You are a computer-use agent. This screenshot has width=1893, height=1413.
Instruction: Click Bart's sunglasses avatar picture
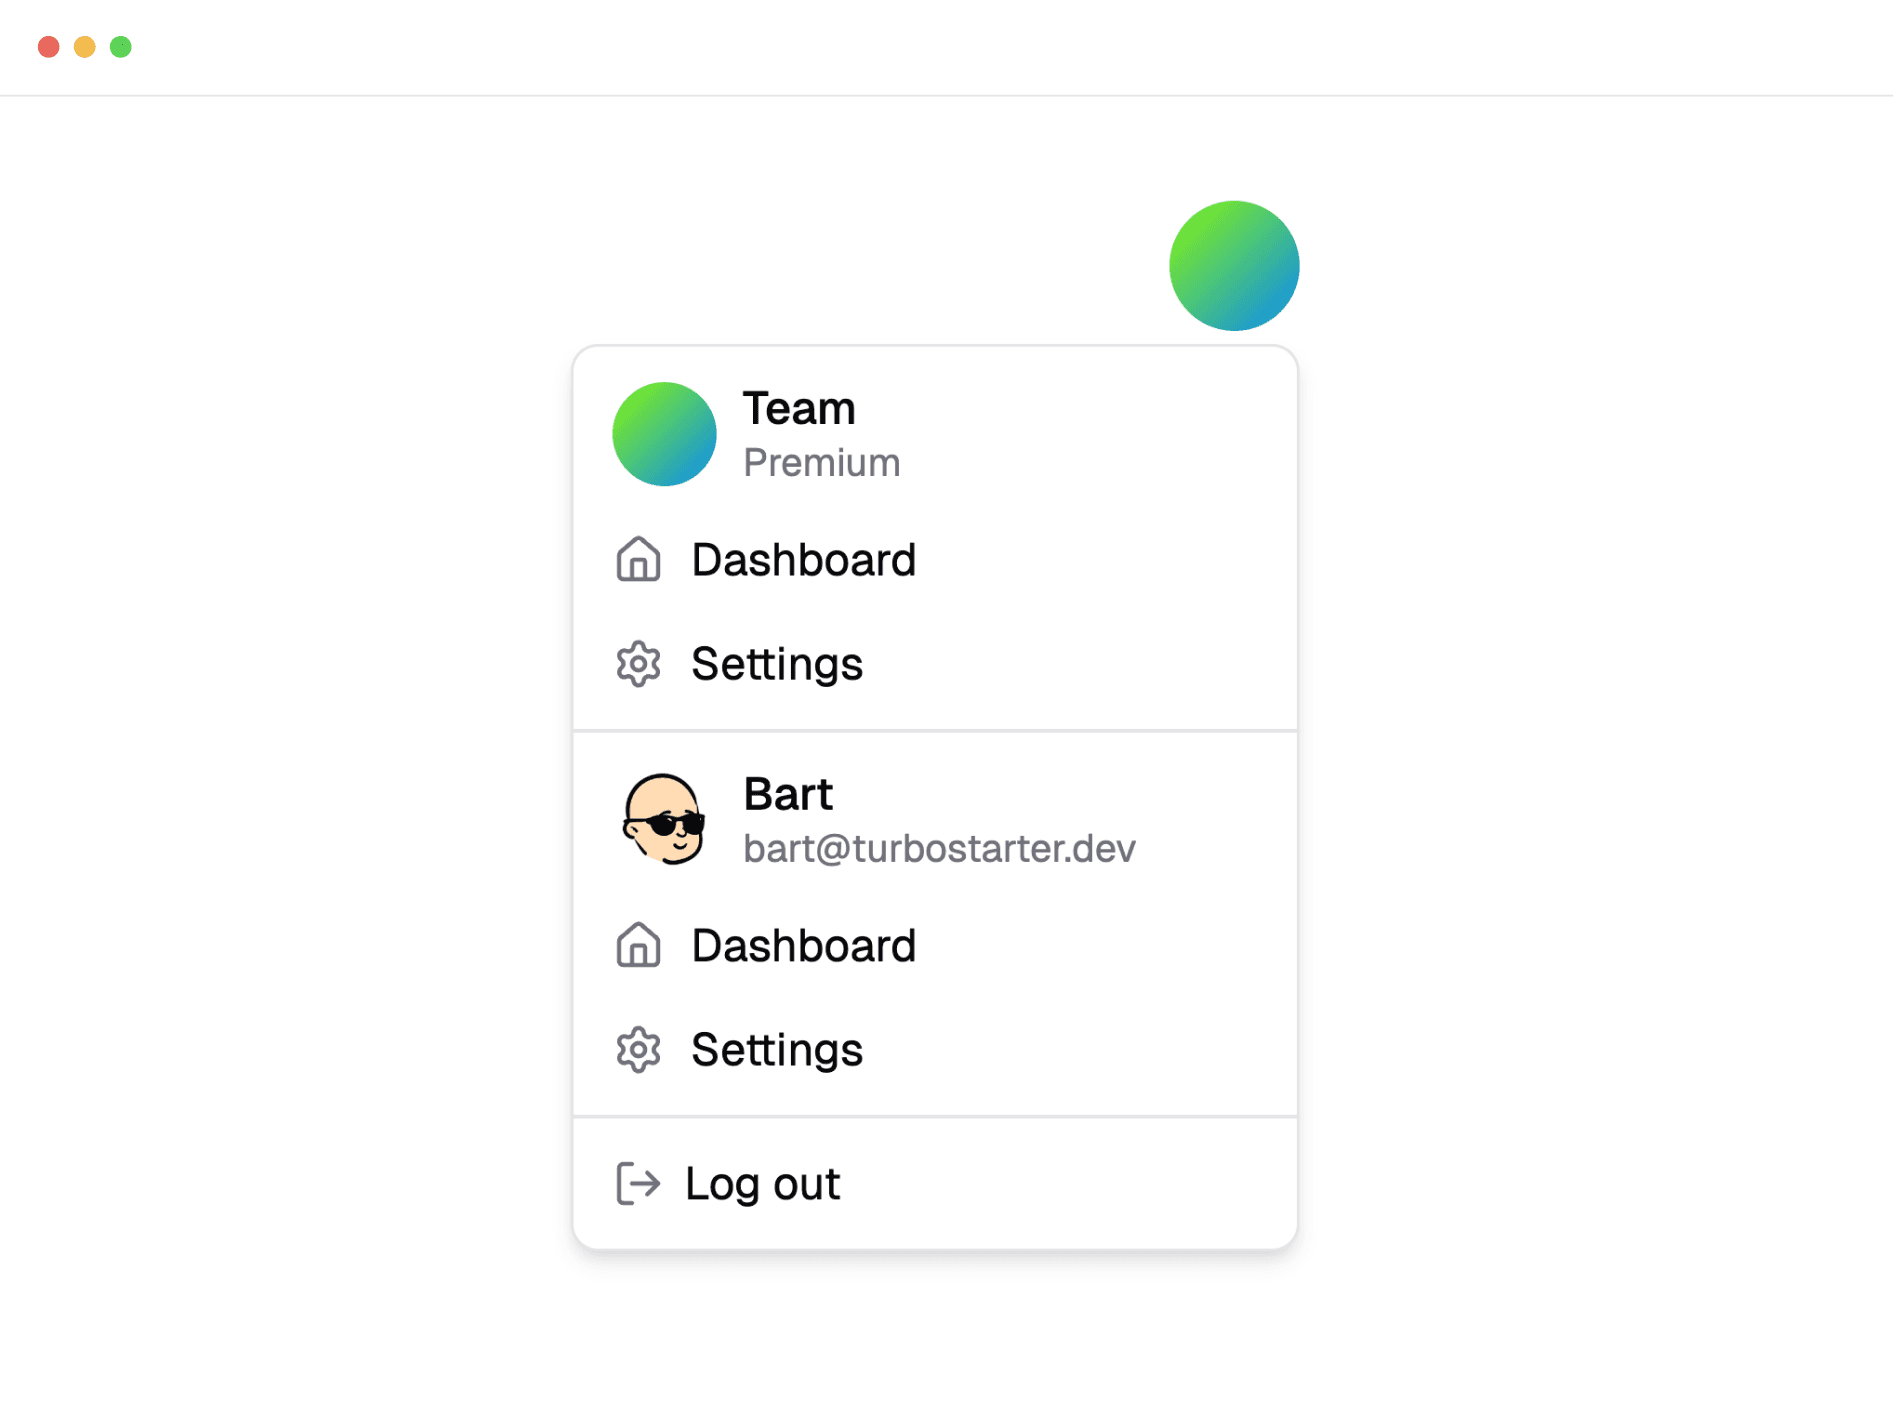663,819
